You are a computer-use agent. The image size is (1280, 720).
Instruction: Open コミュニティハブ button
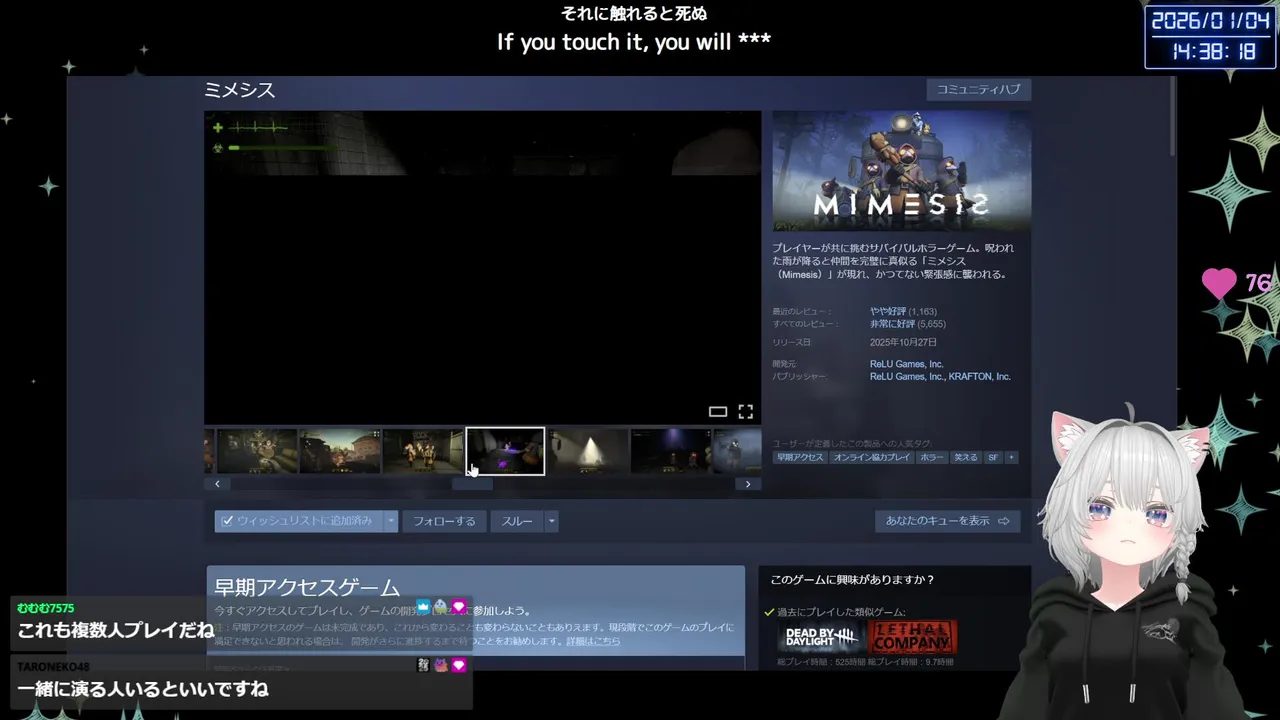(979, 89)
